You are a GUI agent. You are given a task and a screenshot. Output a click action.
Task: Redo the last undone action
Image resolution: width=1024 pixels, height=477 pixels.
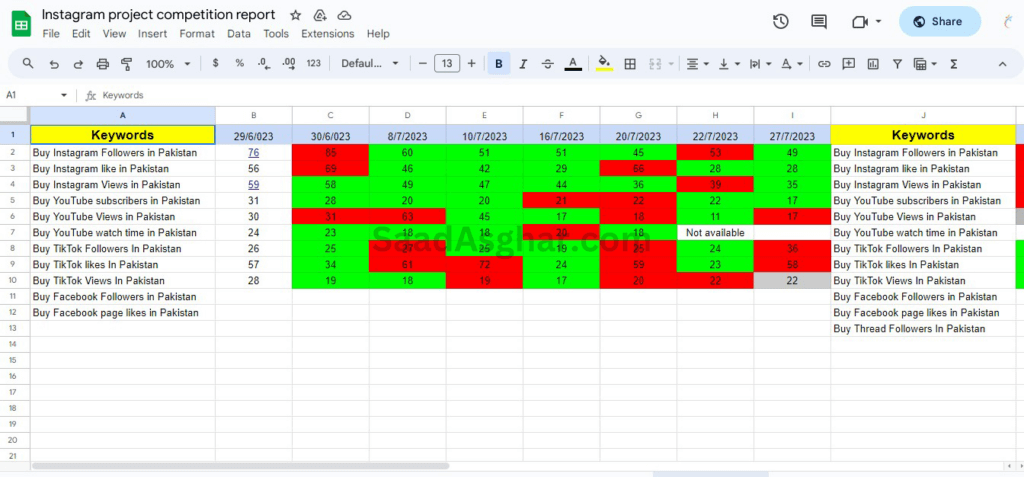pyautogui.click(x=78, y=63)
